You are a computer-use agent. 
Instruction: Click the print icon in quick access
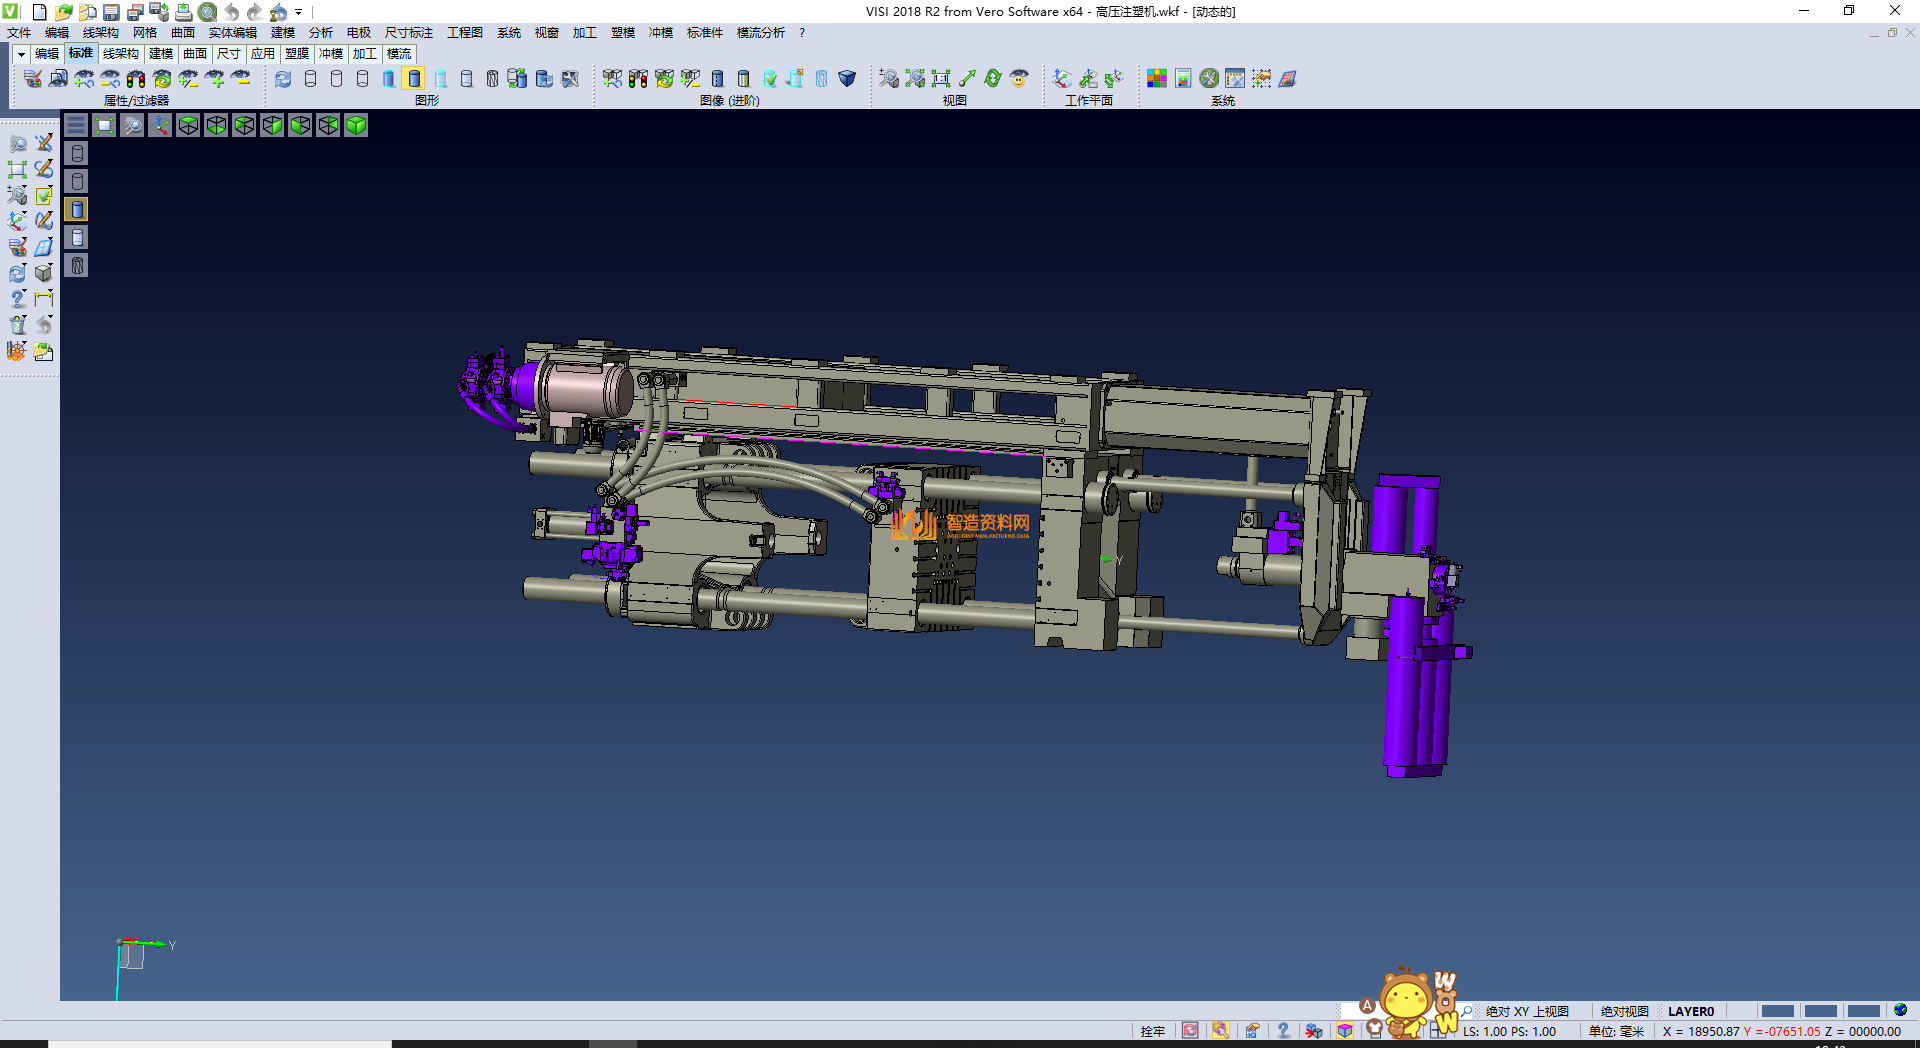pyautogui.click(x=183, y=12)
